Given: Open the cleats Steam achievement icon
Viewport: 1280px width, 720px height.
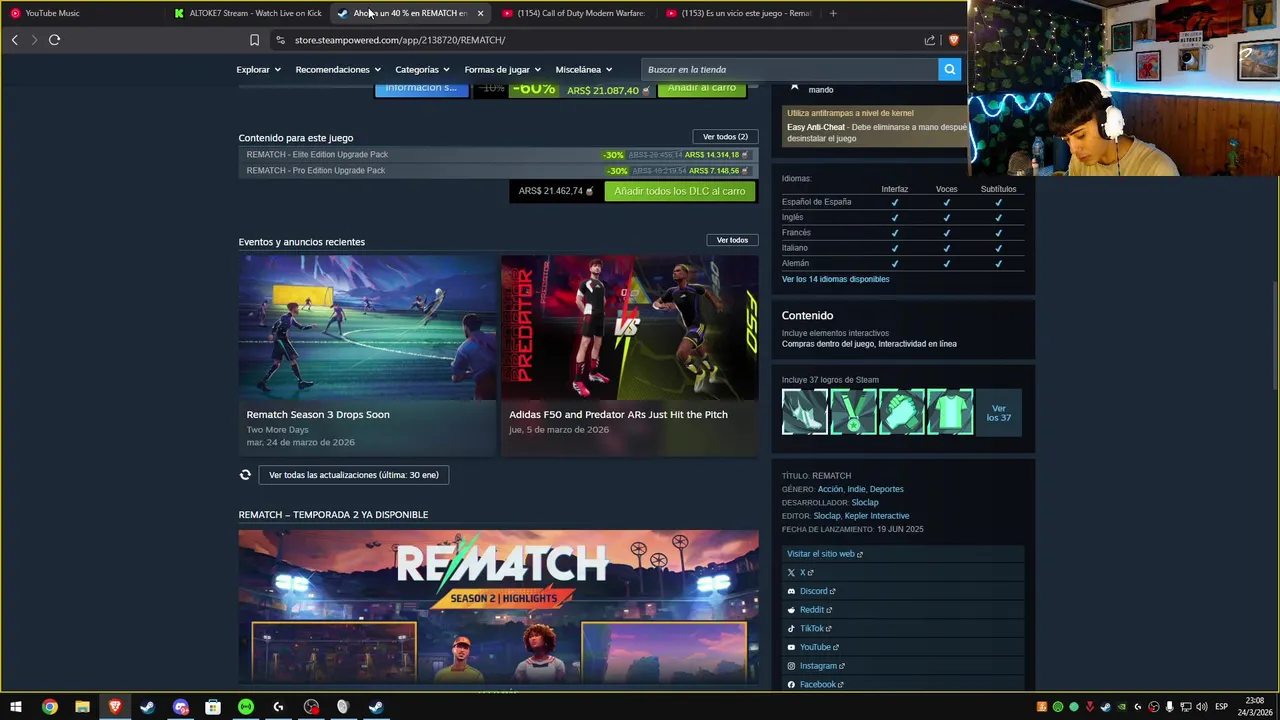Looking at the screenshot, I should pyautogui.click(x=805, y=412).
